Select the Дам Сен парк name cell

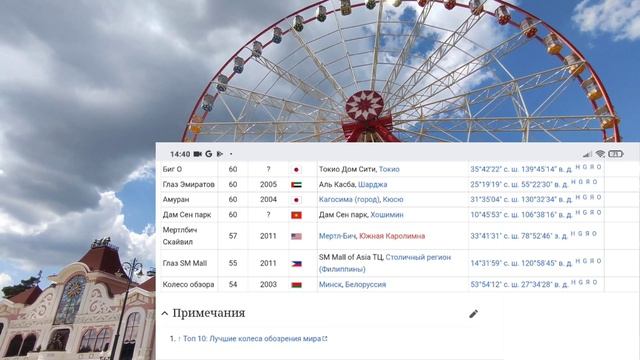(189, 215)
